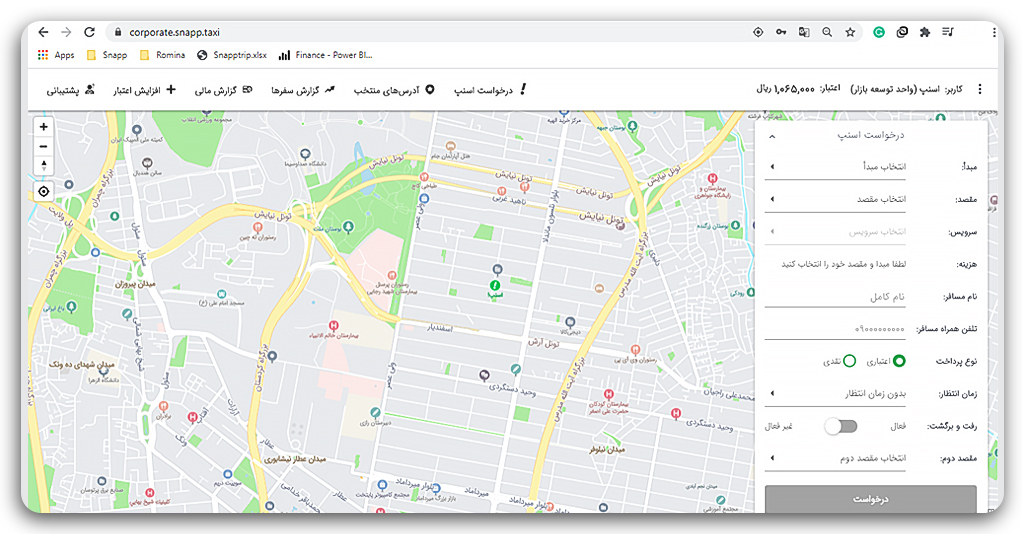Toggle the رفت و برگشت round-trip switch
The image size is (1024, 534).
840,426
